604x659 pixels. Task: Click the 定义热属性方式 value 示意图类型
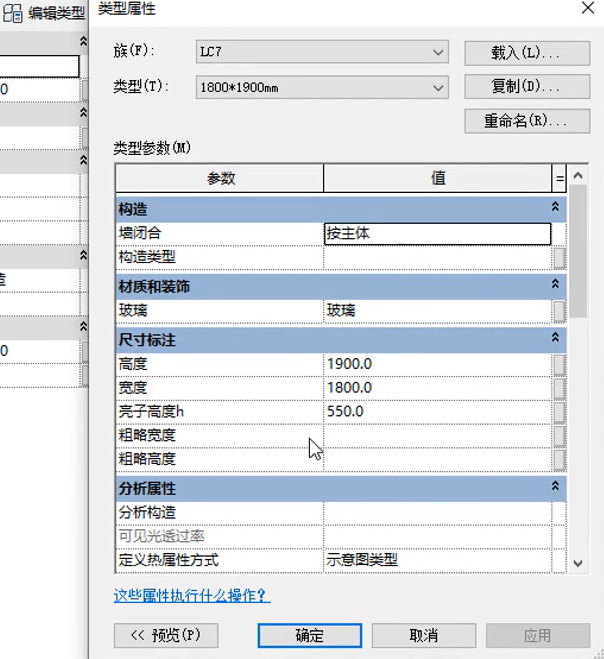(x=437, y=560)
